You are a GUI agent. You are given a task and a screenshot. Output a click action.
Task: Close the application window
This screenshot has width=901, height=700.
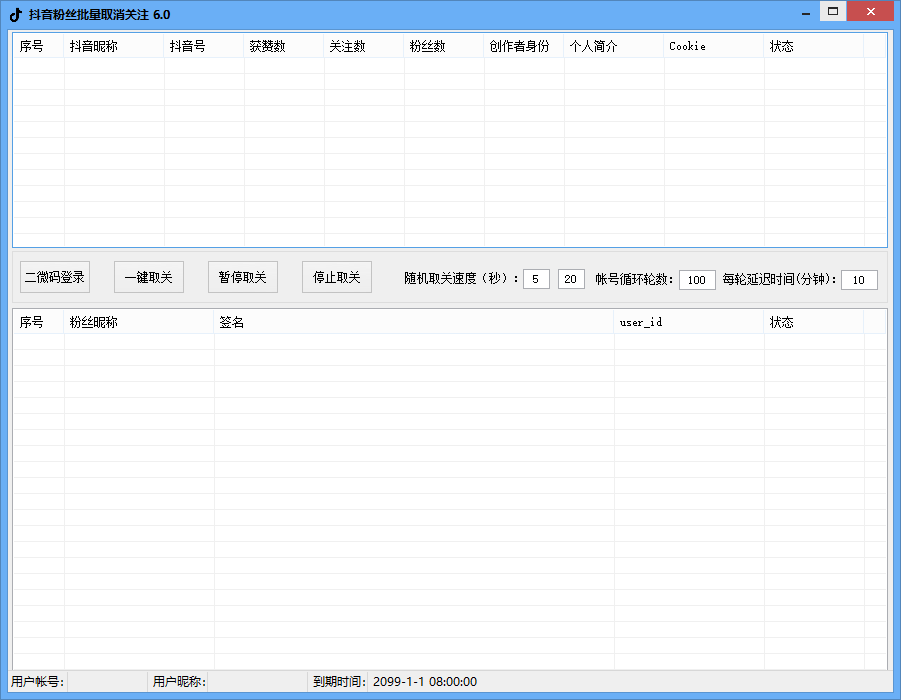click(x=871, y=11)
